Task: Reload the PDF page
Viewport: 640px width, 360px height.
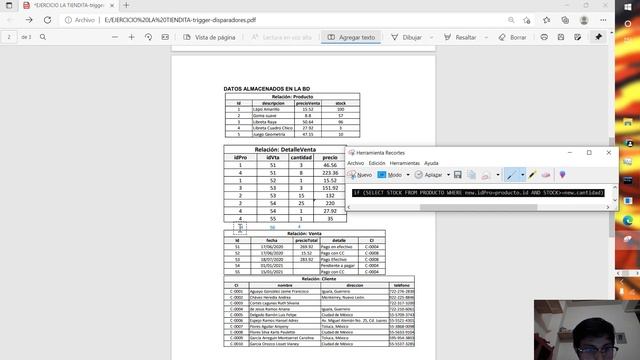Action: pos(47,20)
